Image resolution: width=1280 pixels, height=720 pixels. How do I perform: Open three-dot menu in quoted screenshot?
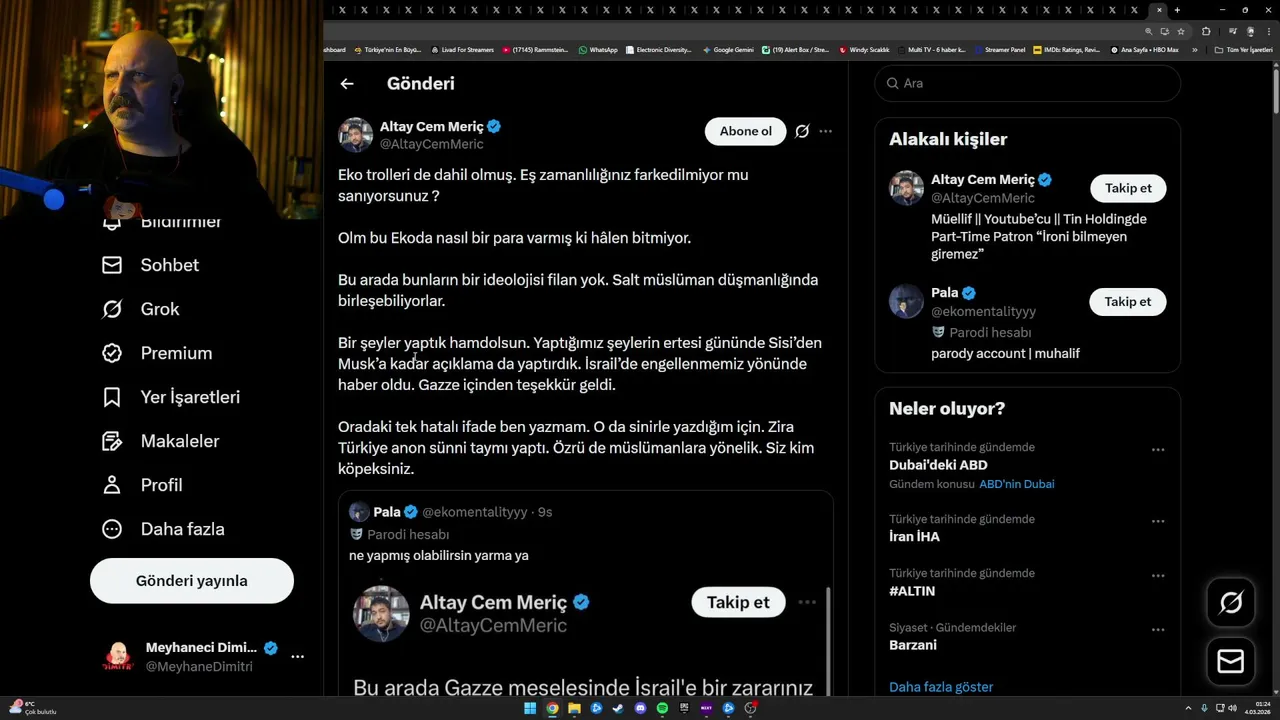[807, 602]
